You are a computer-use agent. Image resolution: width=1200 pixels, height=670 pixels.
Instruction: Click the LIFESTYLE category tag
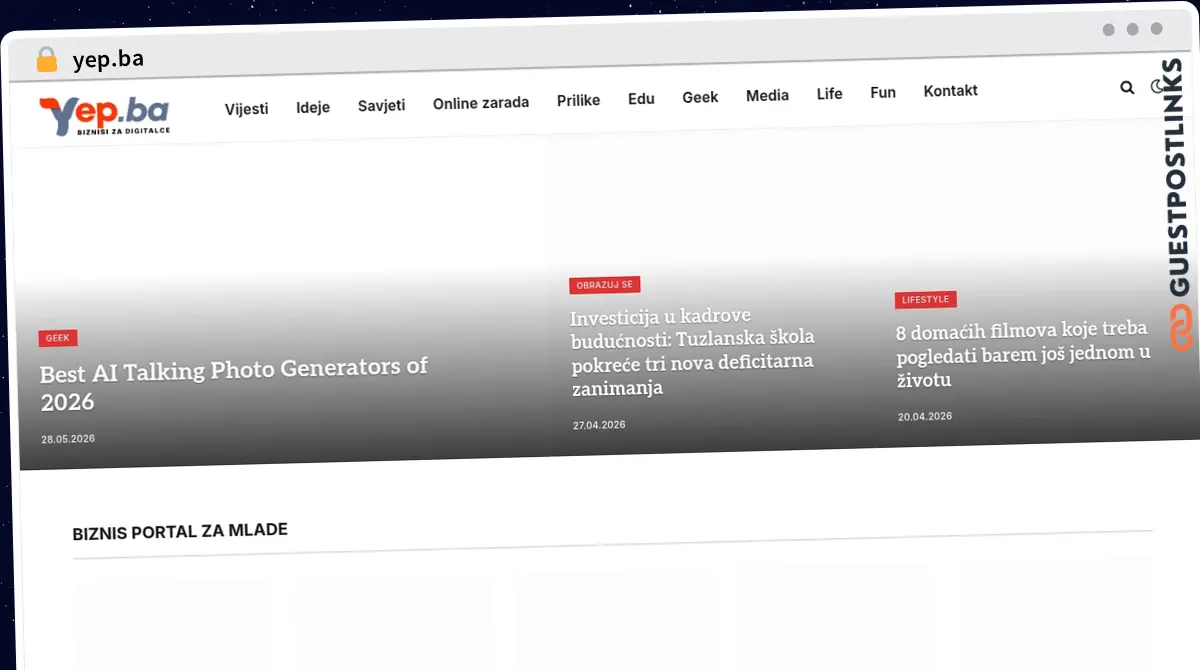coord(925,299)
